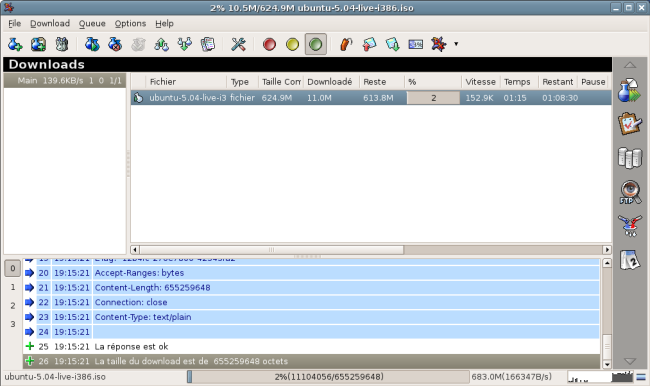Screen dimensions: 650x386
Task: Sort by the Restant column header
Action: [x=558, y=82]
